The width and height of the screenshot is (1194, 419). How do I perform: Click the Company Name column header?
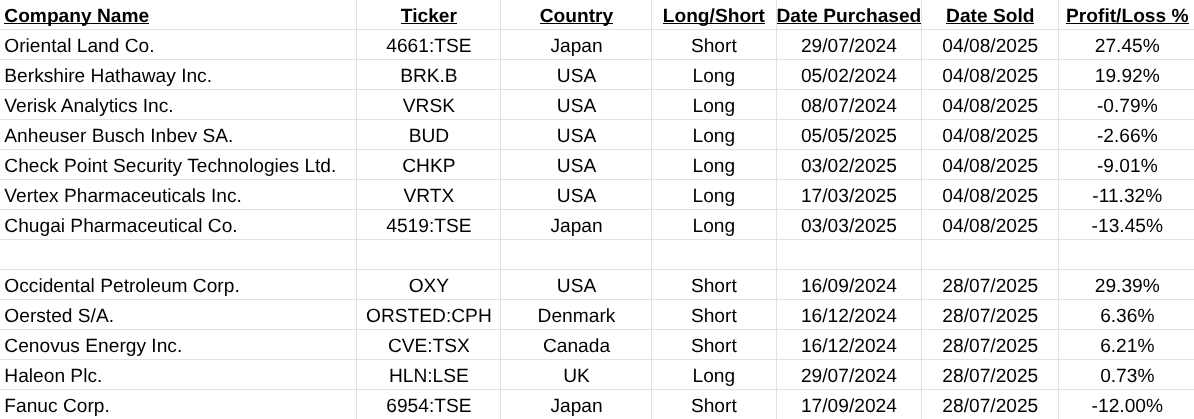(77, 16)
